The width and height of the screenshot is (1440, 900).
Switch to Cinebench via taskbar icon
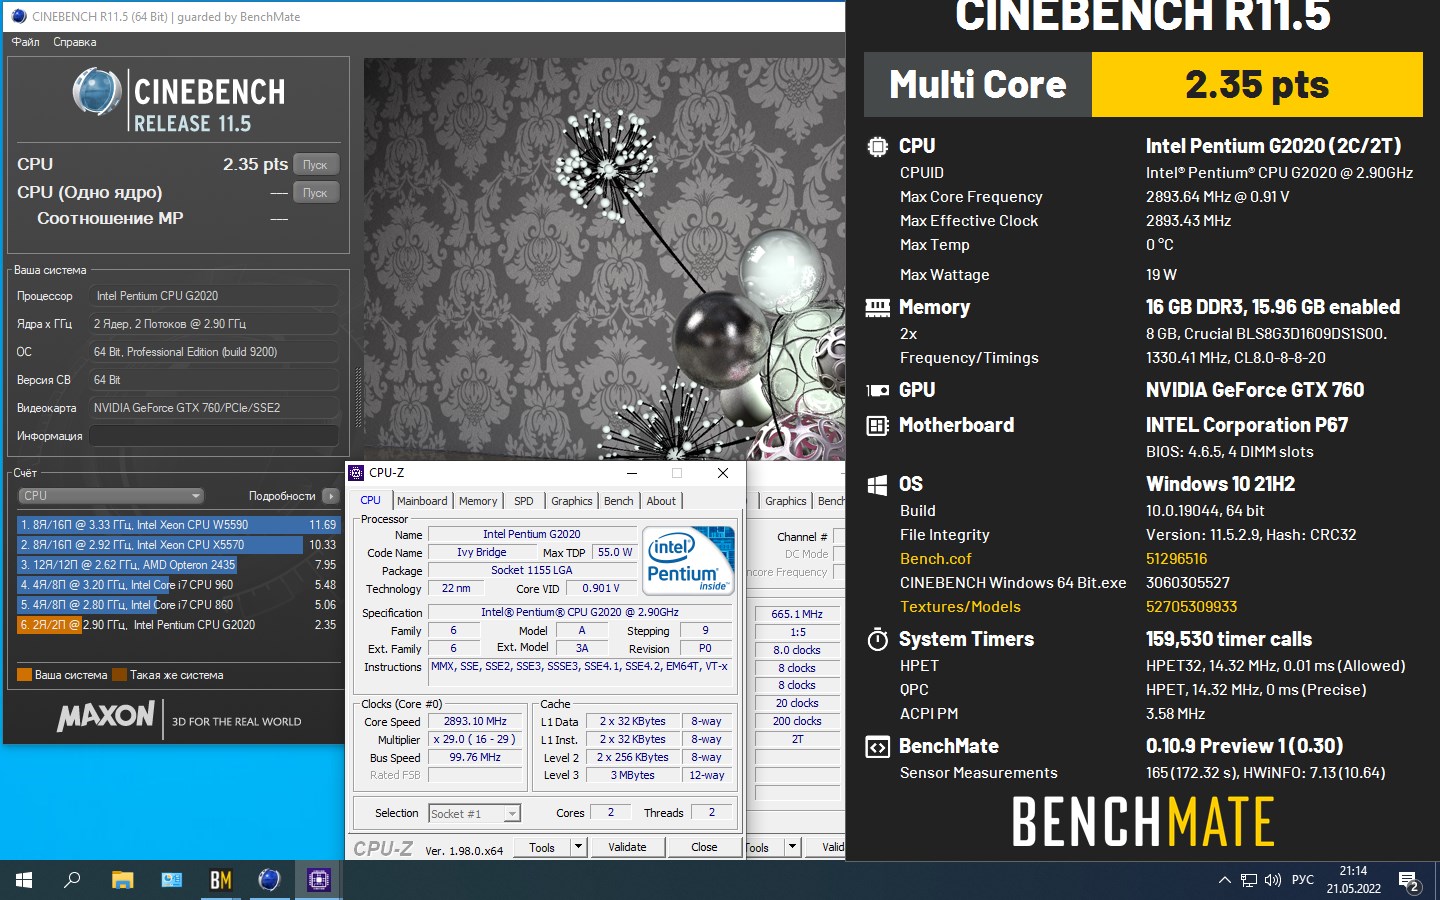[x=269, y=880]
